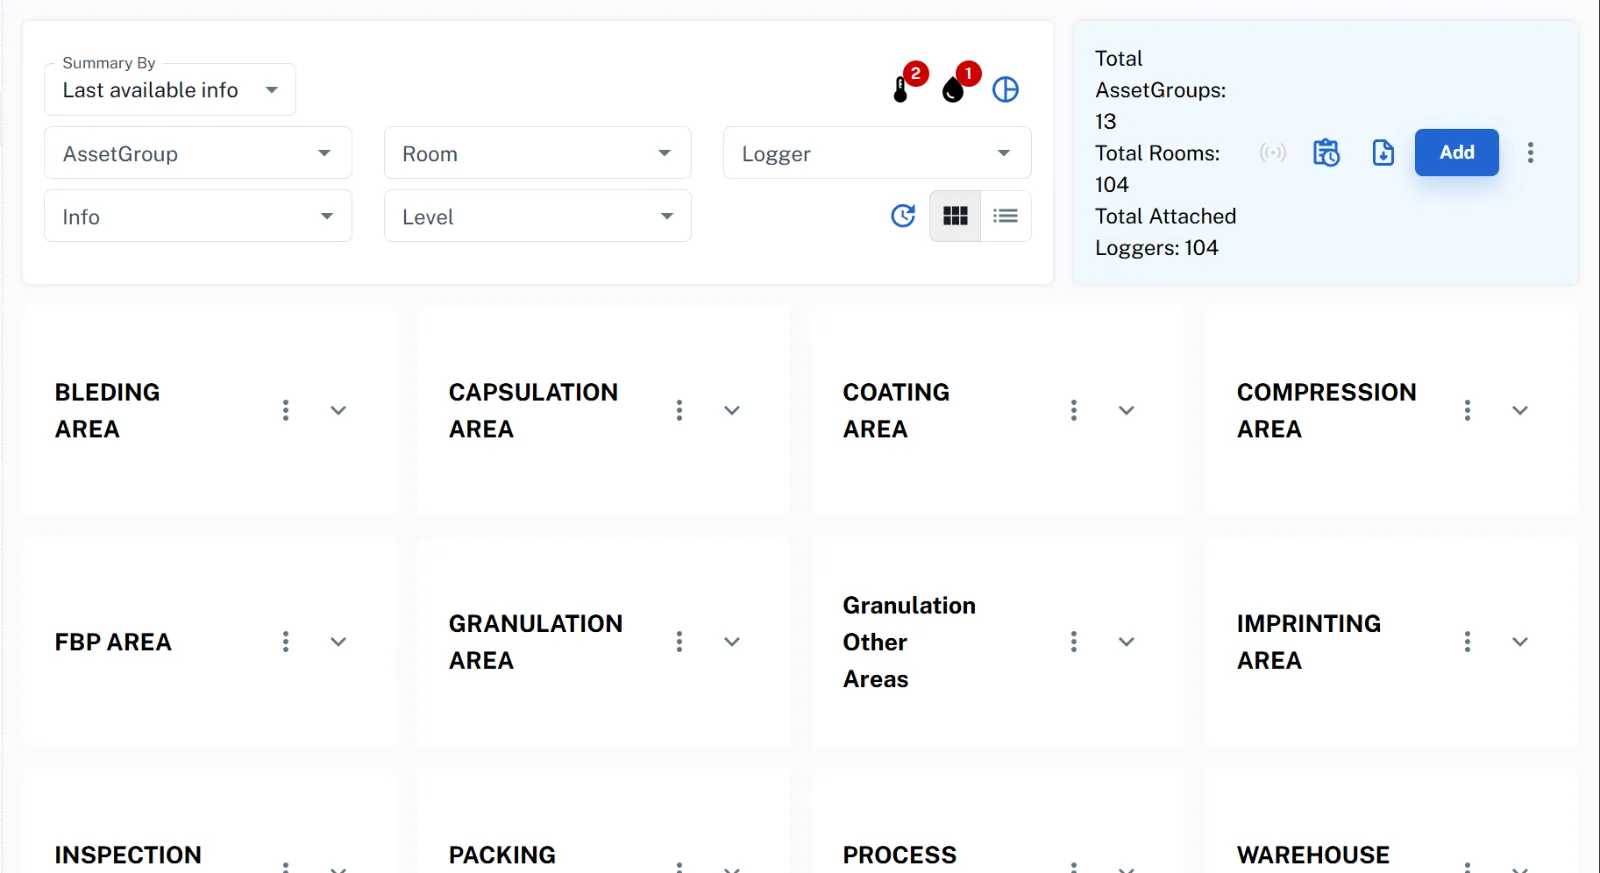Expand the CAPSULATION AREA card
The image size is (1600, 873).
tap(732, 410)
